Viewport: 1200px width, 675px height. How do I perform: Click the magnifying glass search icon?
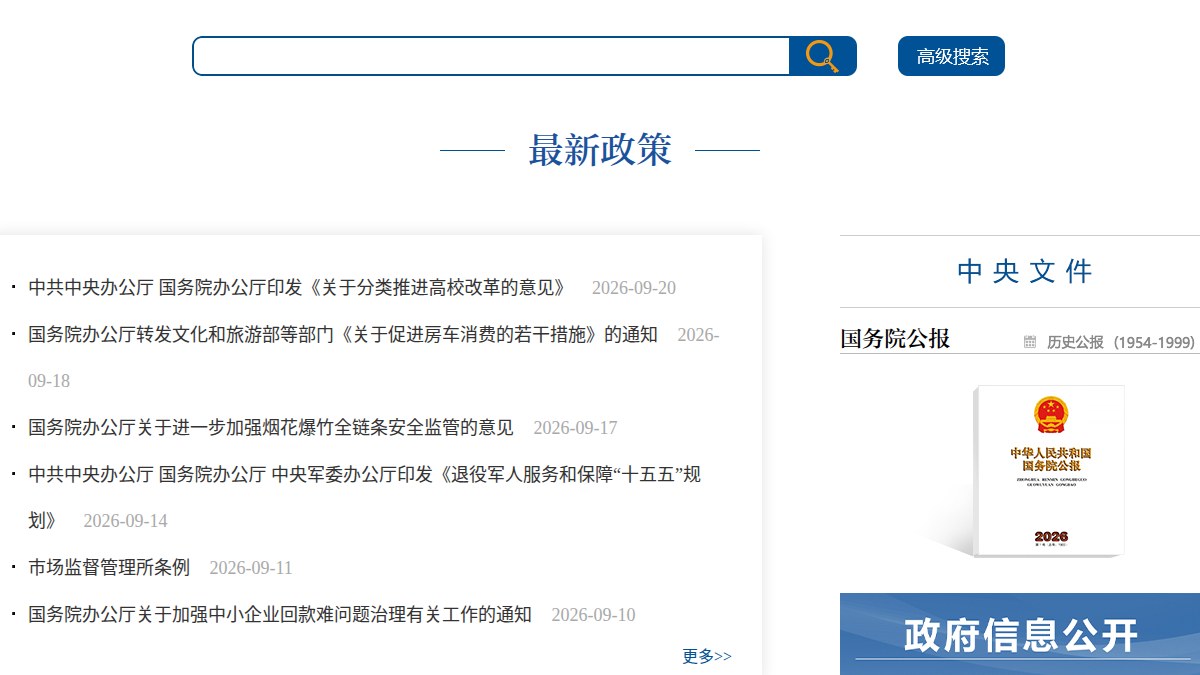coord(822,56)
